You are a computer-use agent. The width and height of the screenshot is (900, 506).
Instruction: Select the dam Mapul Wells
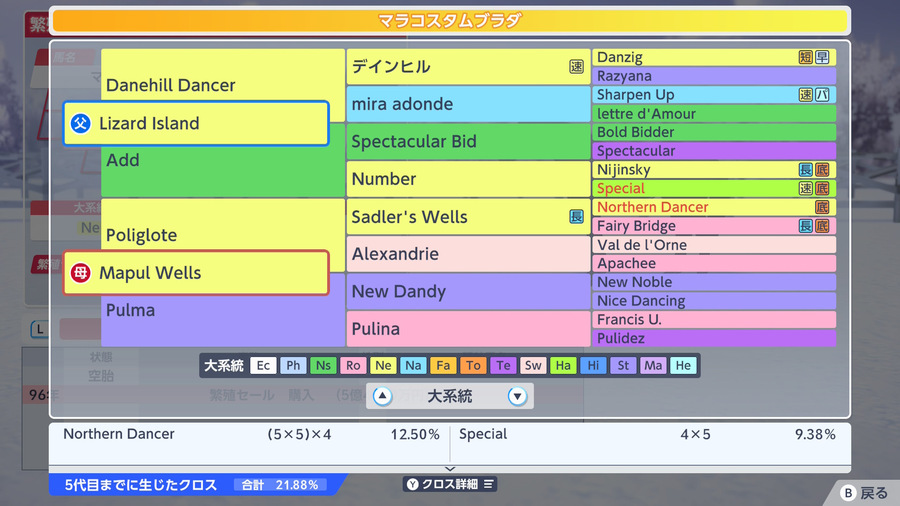[x=196, y=273]
